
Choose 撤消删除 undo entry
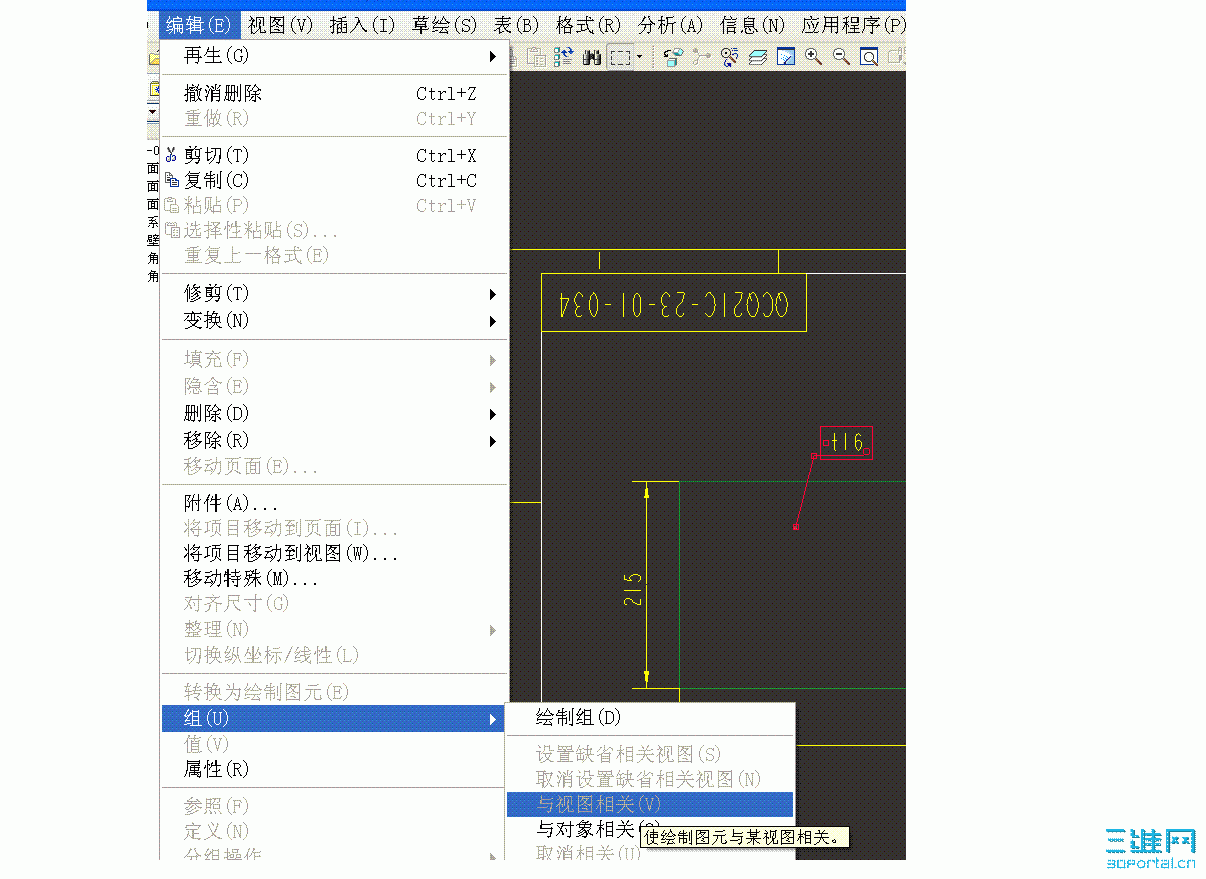(334, 93)
